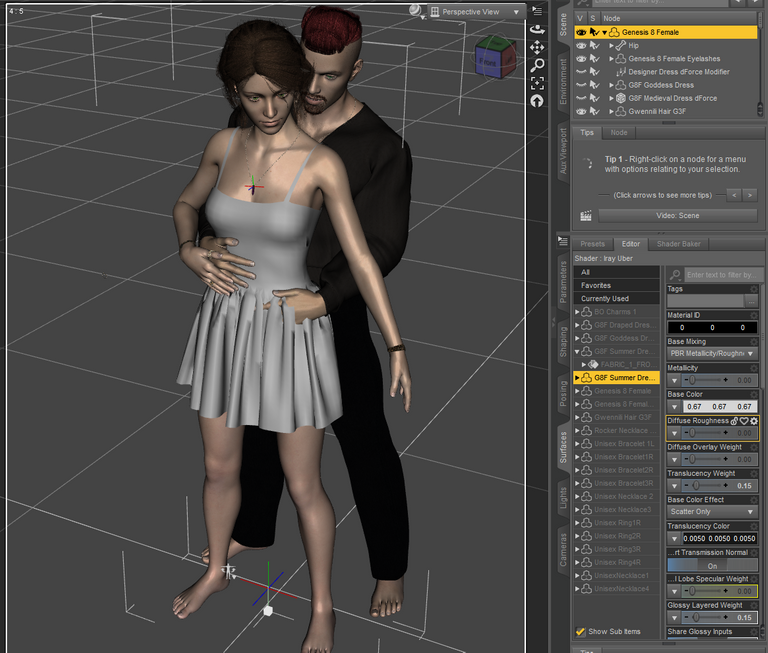Show the next tip arrow

(x=749, y=195)
